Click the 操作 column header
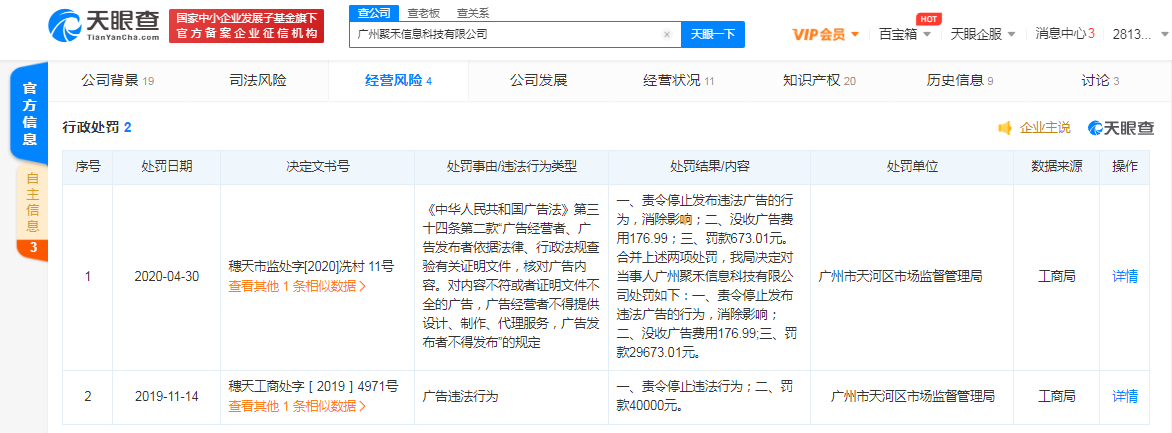The height and width of the screenshot is (433, 1172). [x=1125, y=167]
